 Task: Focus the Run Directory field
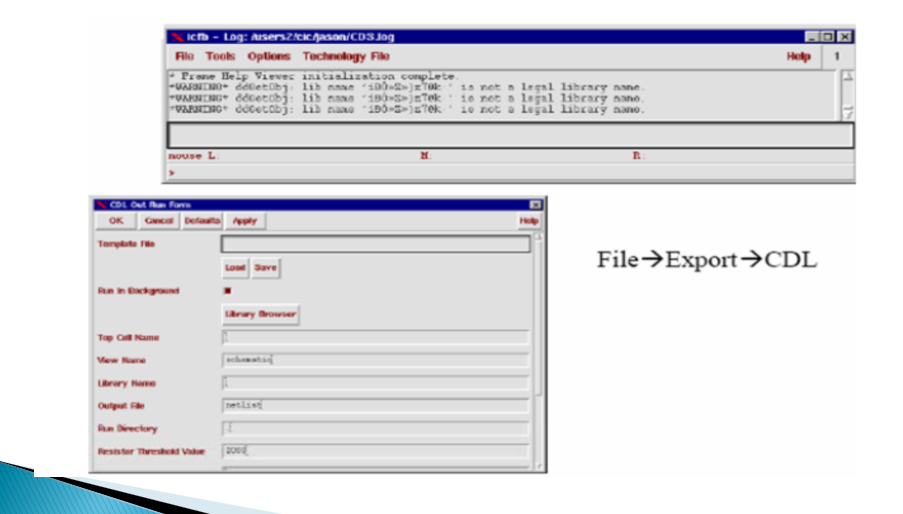[x=375, y=428]
